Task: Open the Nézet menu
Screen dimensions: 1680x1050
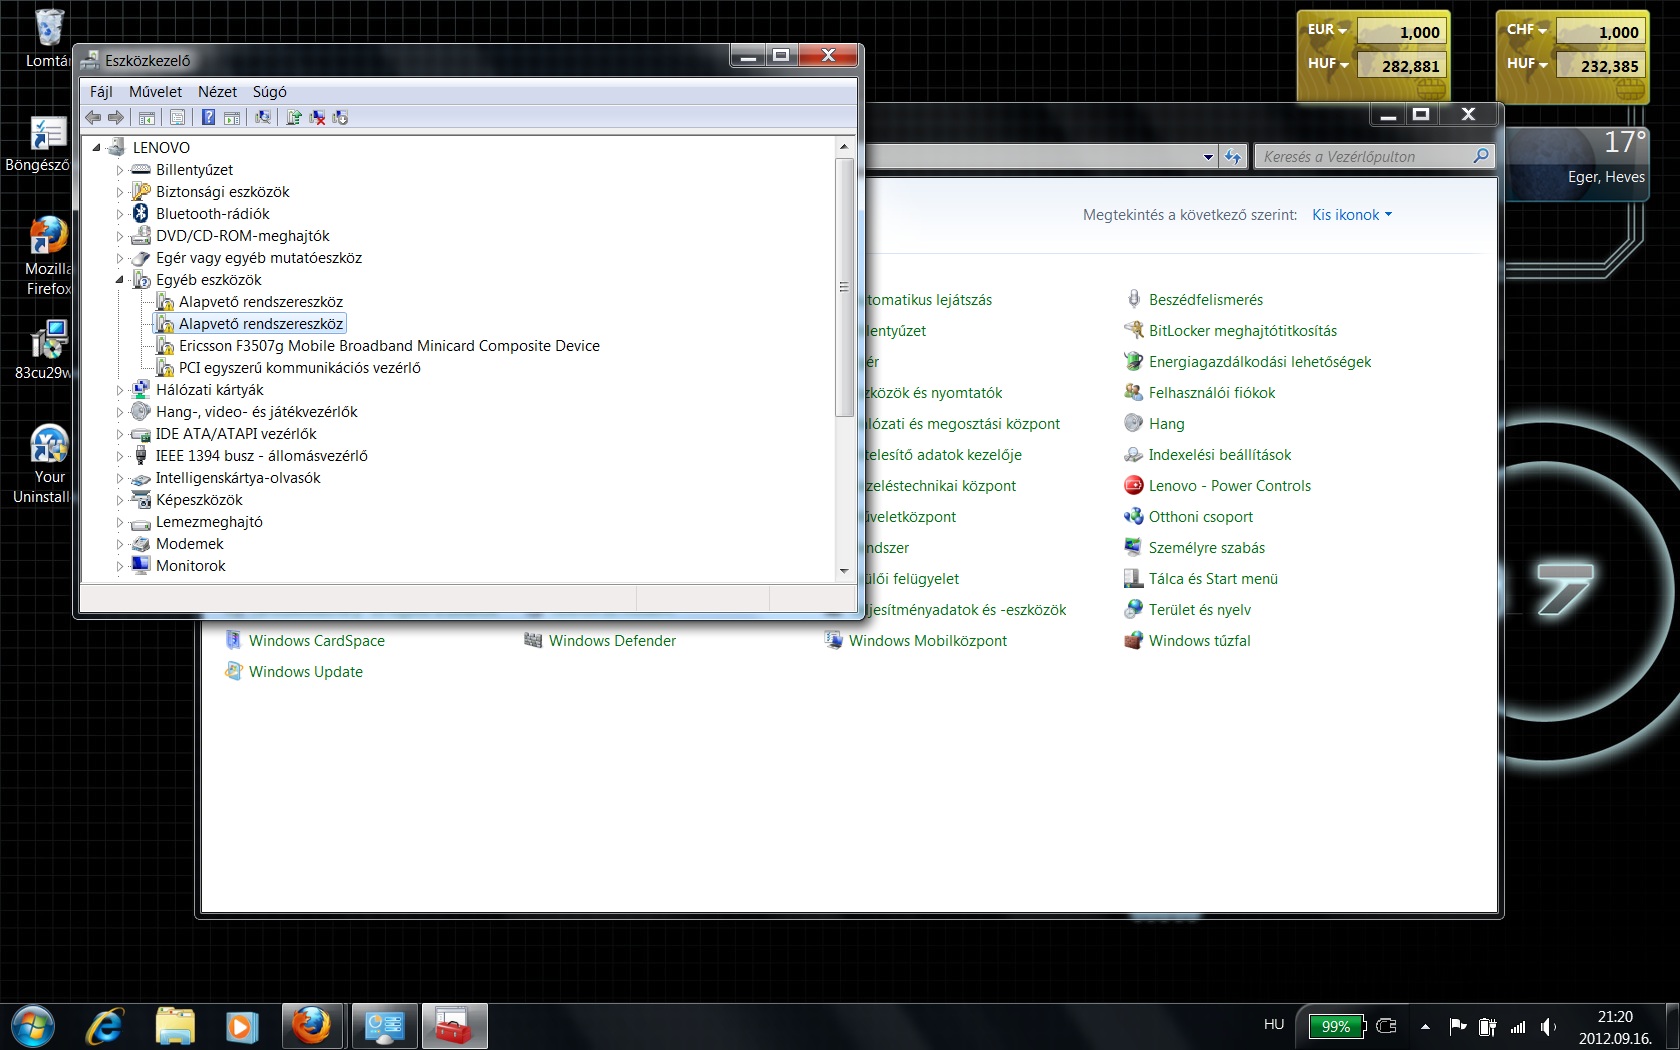Action: click(217, 91)
